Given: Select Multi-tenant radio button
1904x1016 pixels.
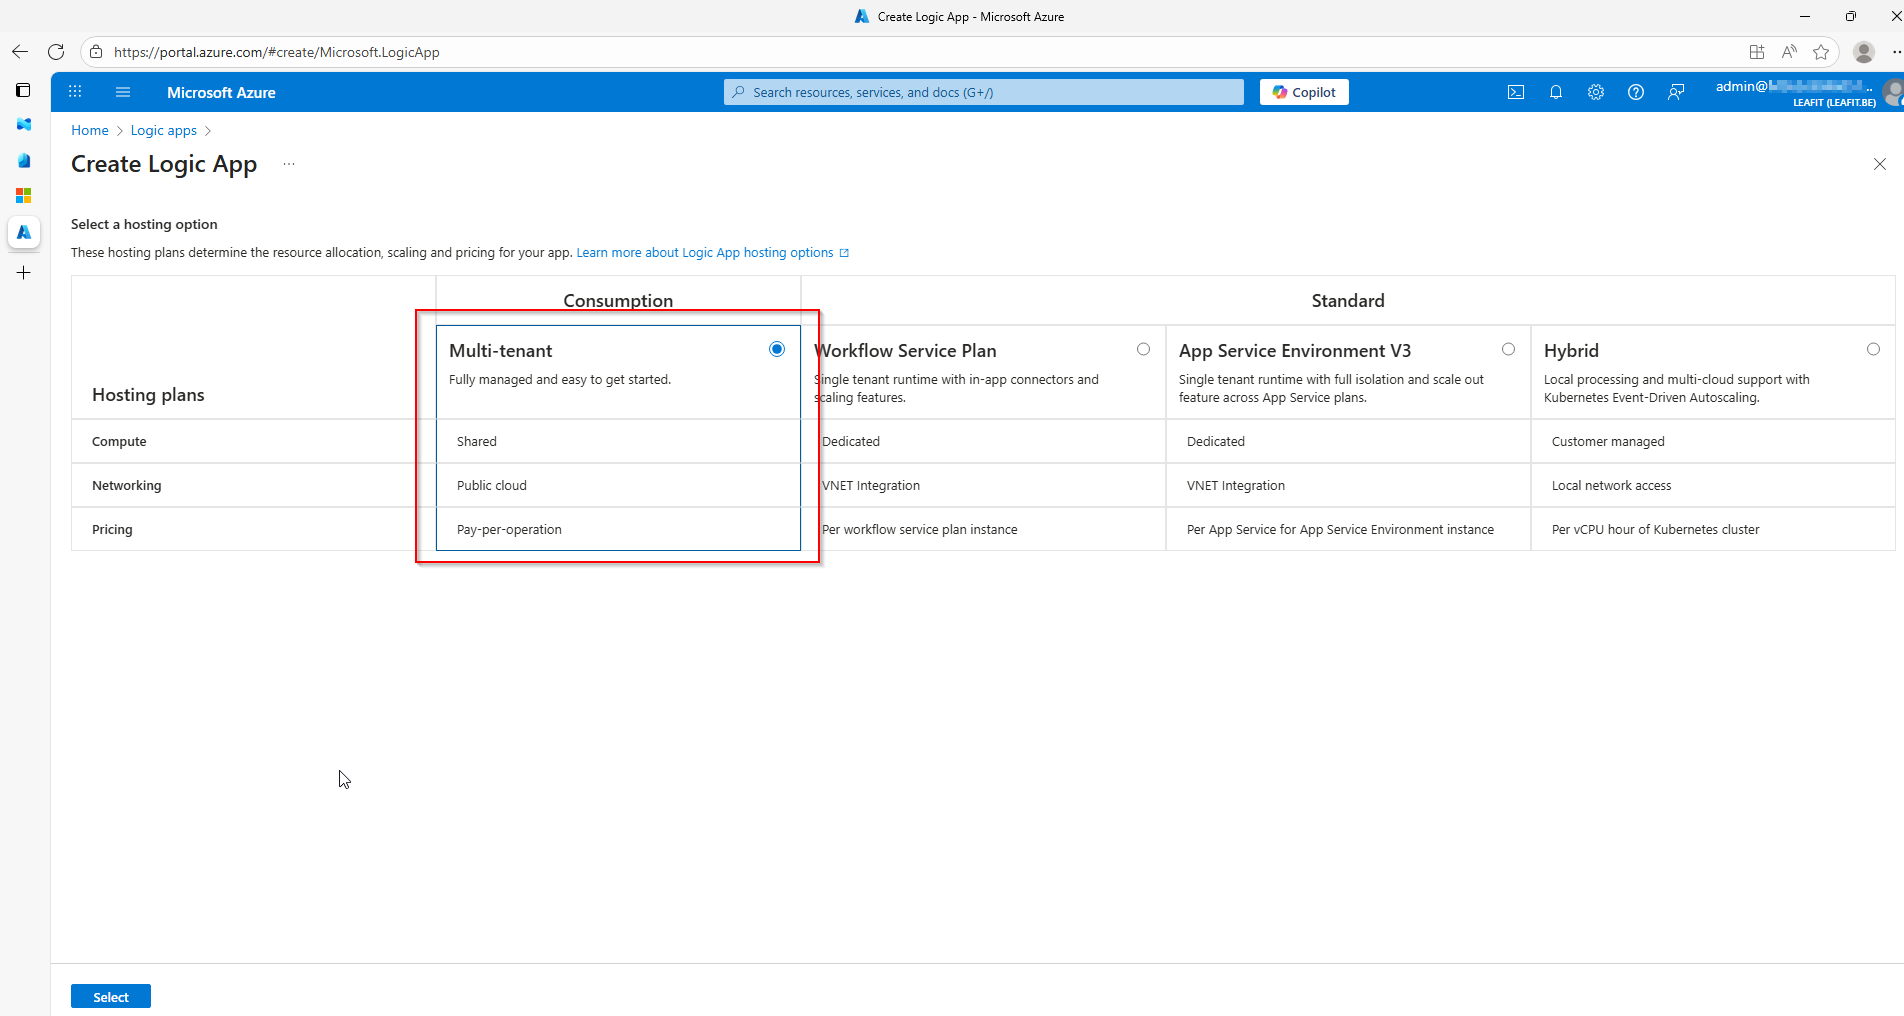Looking at the screenshot, I should (777, 349).
